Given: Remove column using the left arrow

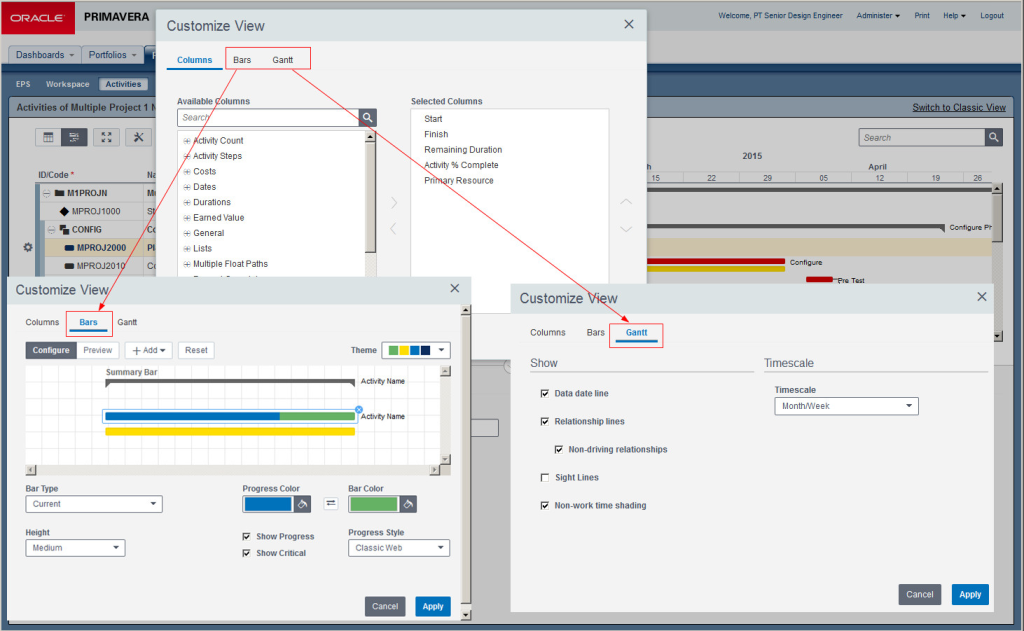Looking at the screenshot, I should (393, 229).
